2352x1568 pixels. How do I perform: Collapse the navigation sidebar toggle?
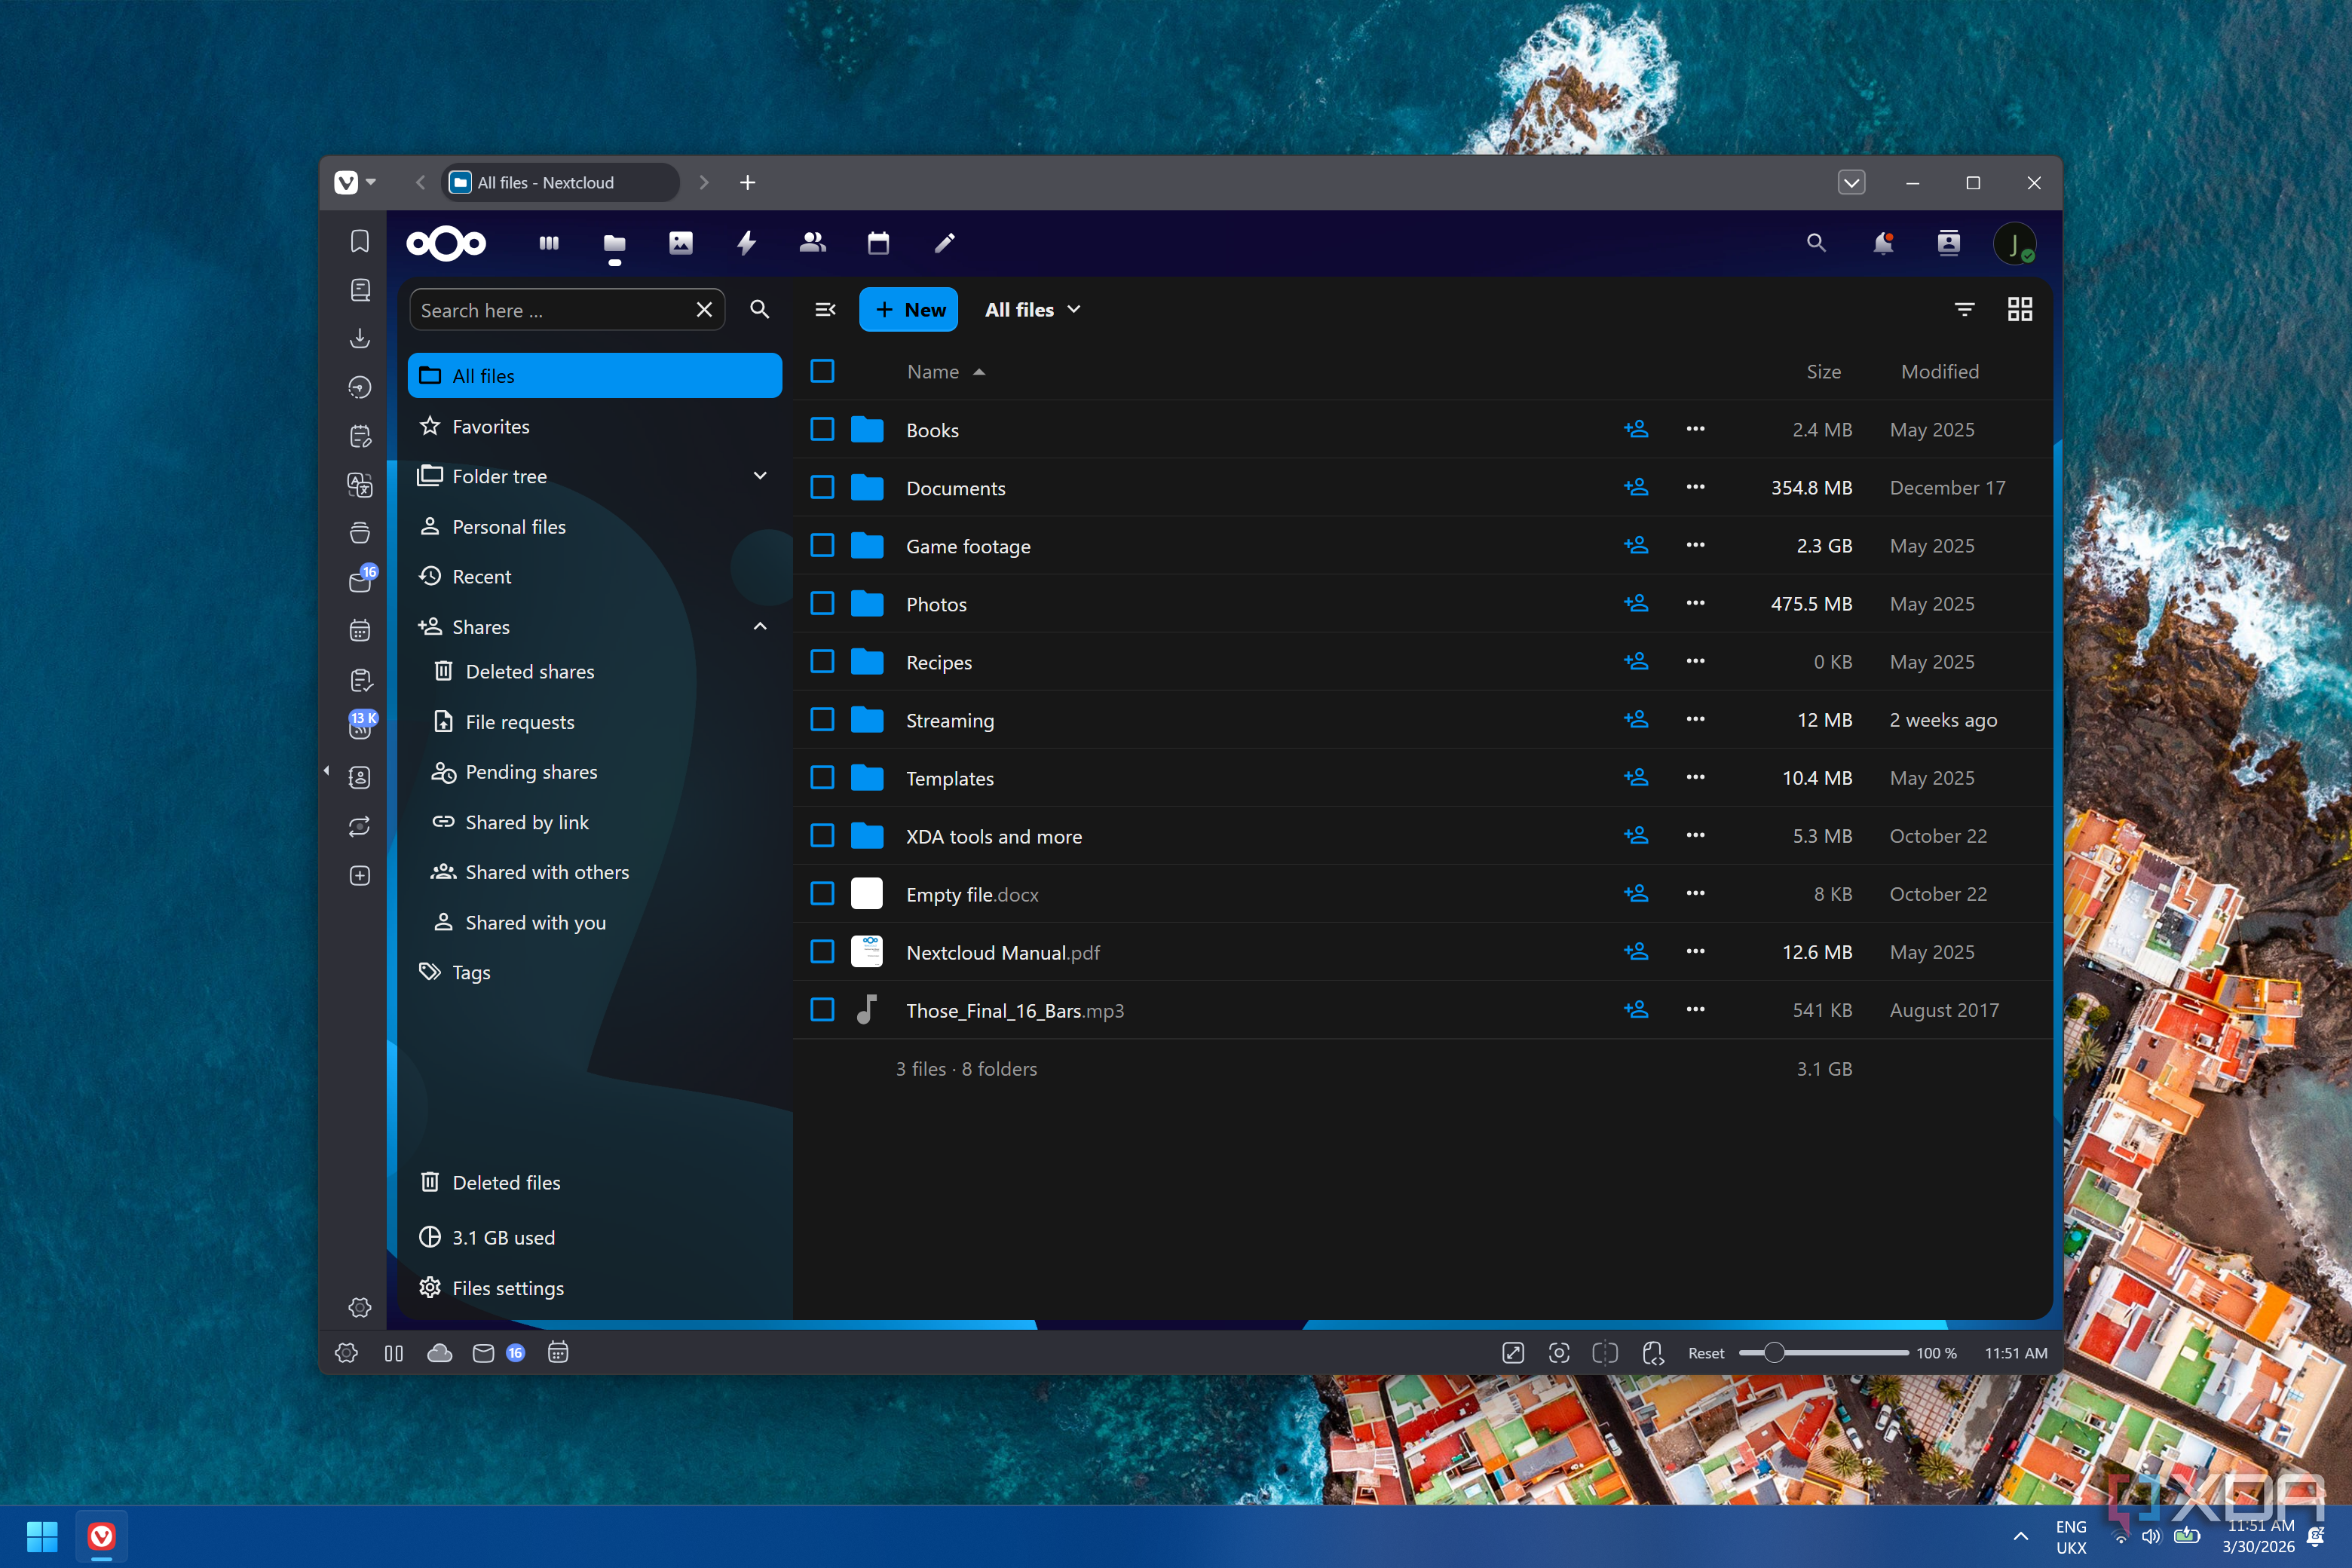tap(825, 310)
